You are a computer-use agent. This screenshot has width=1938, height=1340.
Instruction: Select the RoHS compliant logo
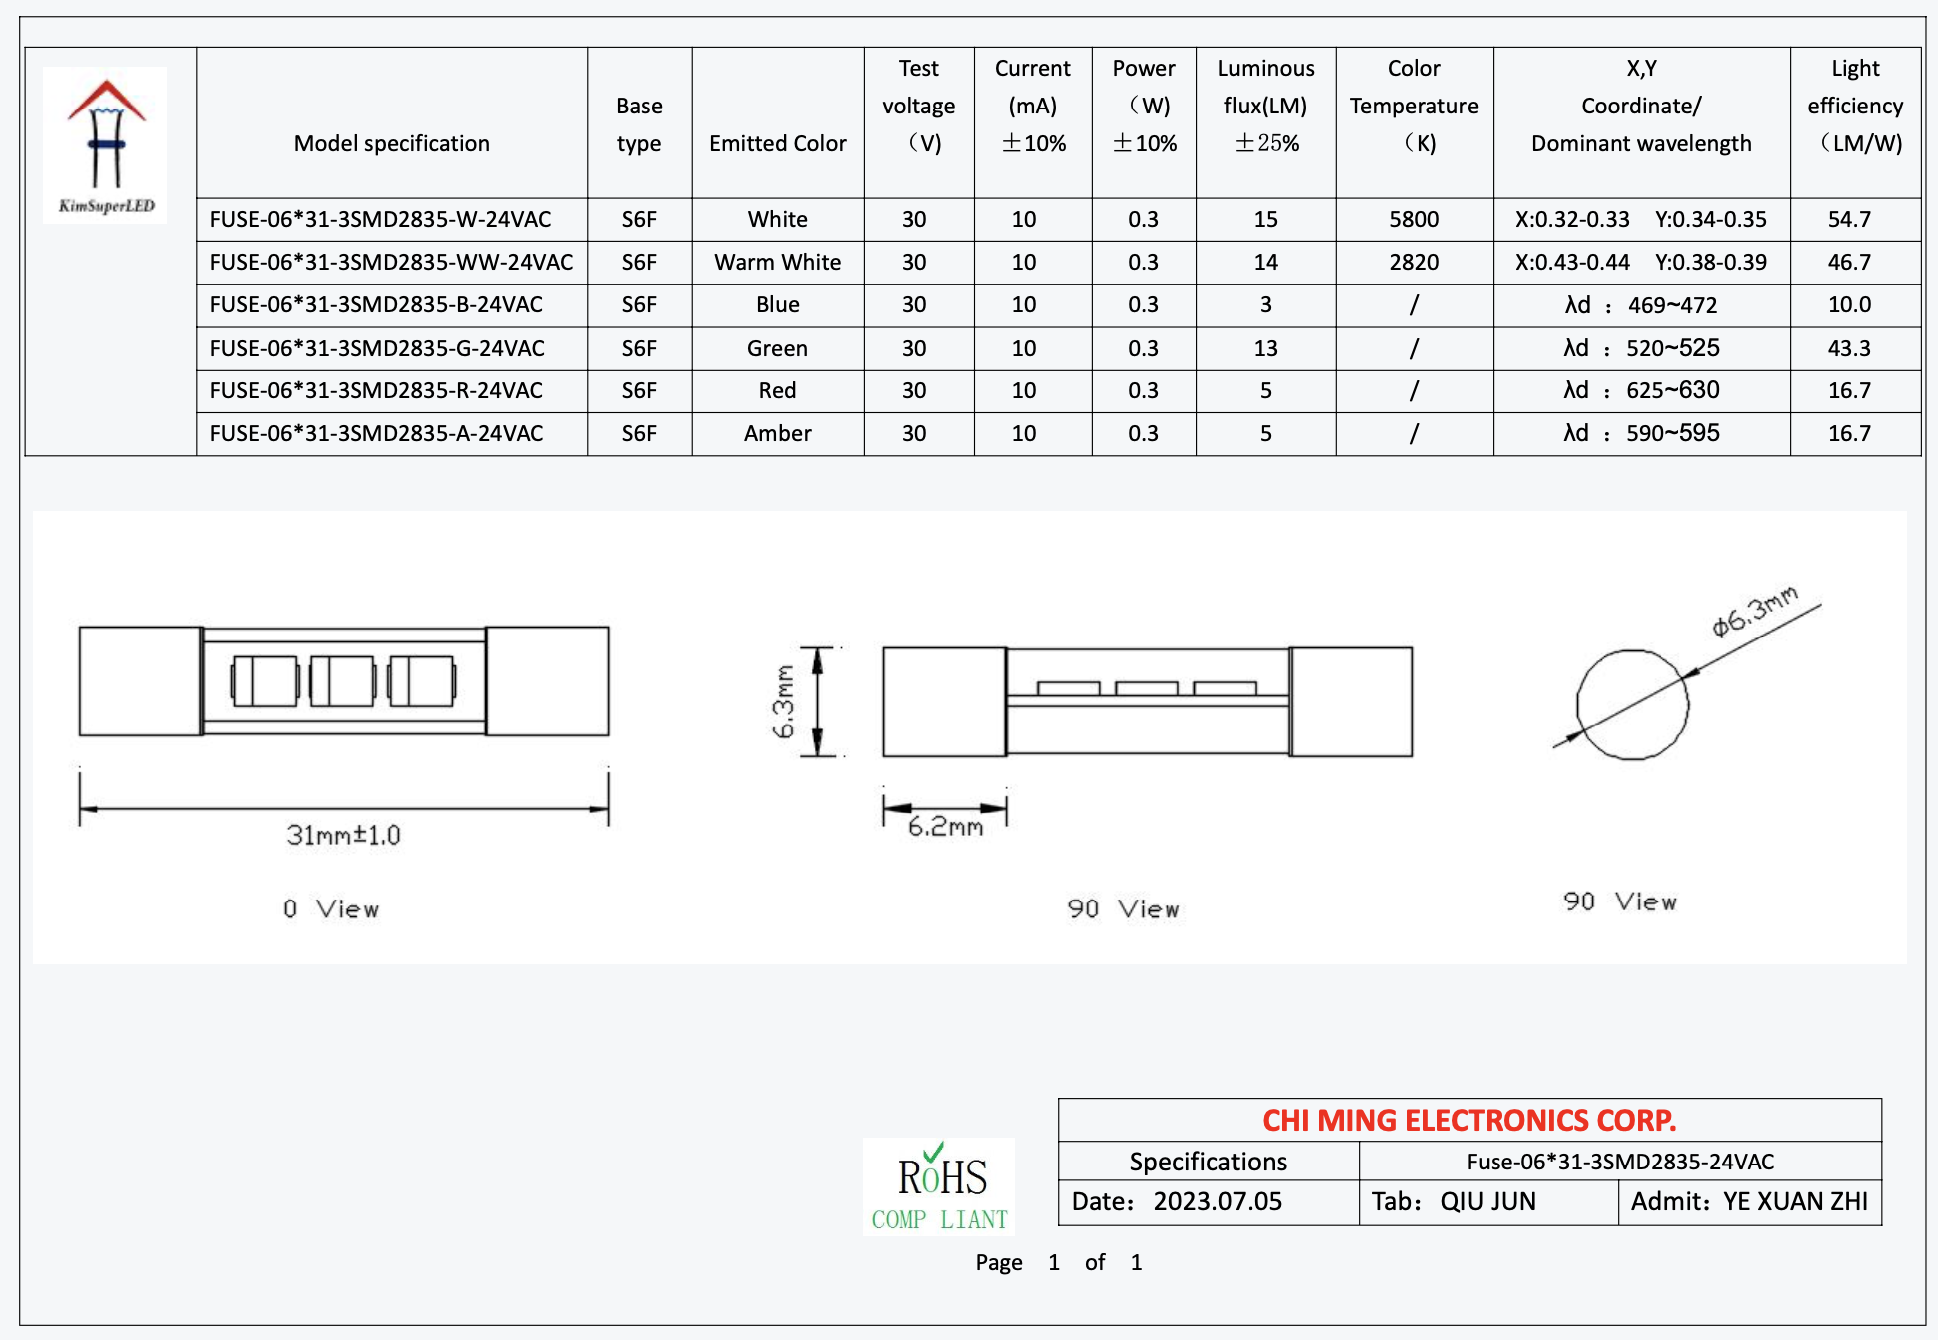pos(938,1190)
